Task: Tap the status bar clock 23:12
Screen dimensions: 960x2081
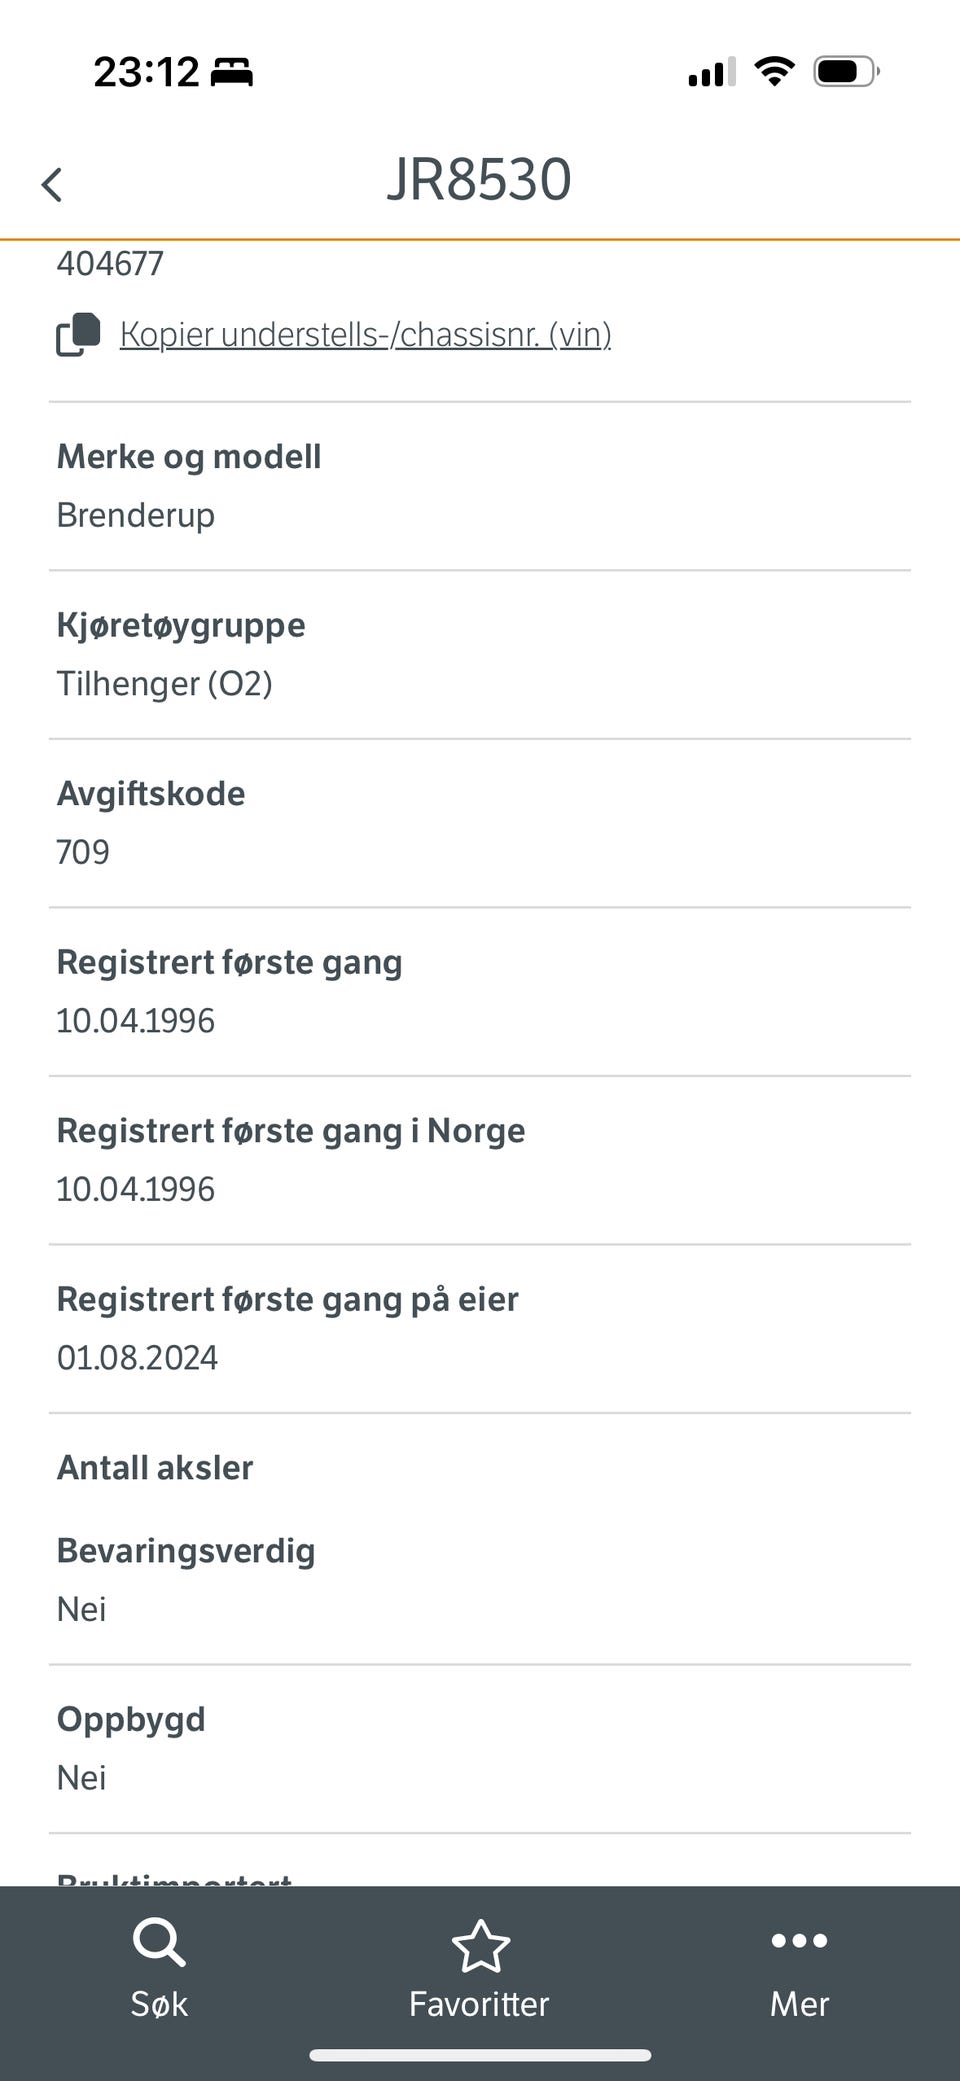Action: [146, 72]
